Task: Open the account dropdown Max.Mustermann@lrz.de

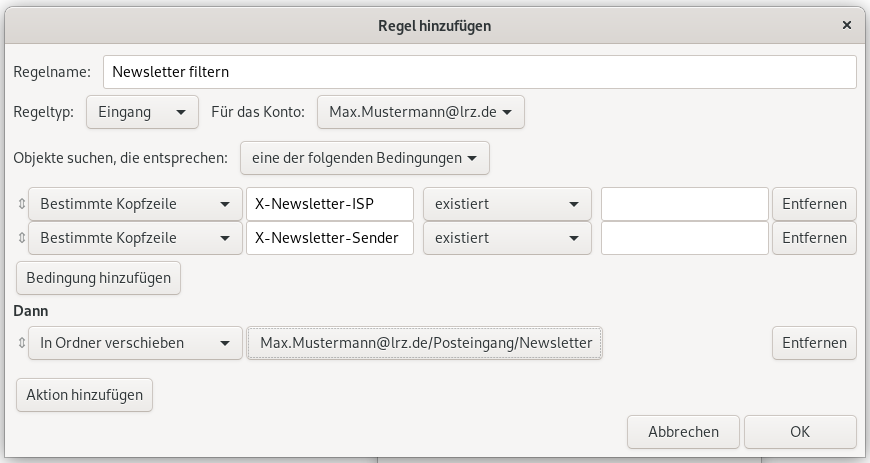Action: tap(420, 113)
